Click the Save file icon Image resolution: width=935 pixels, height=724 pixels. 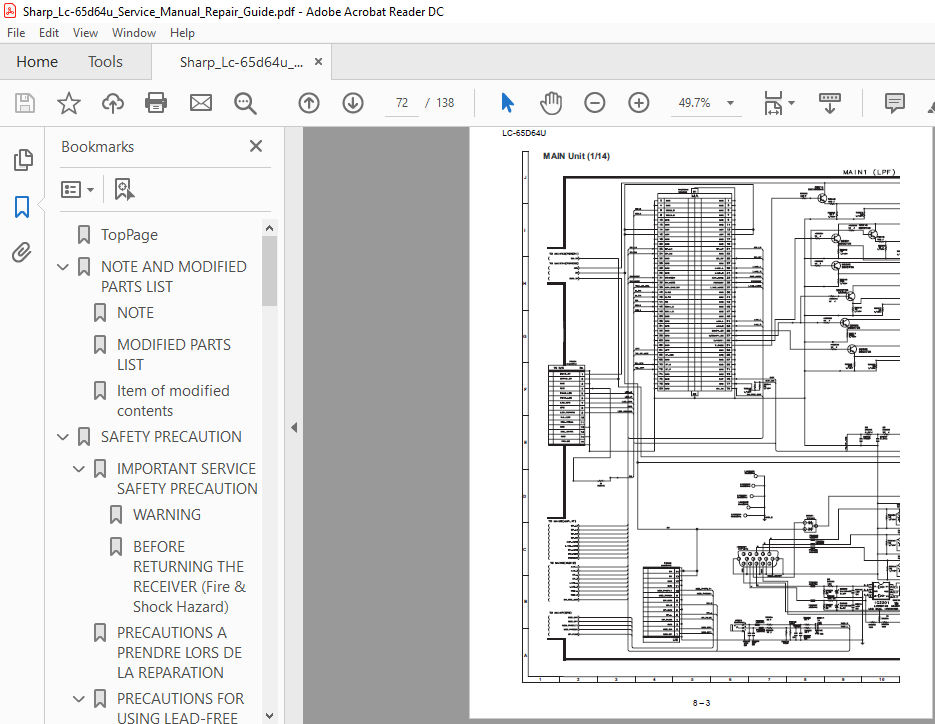pyautogui.click(x=24, y=103)
